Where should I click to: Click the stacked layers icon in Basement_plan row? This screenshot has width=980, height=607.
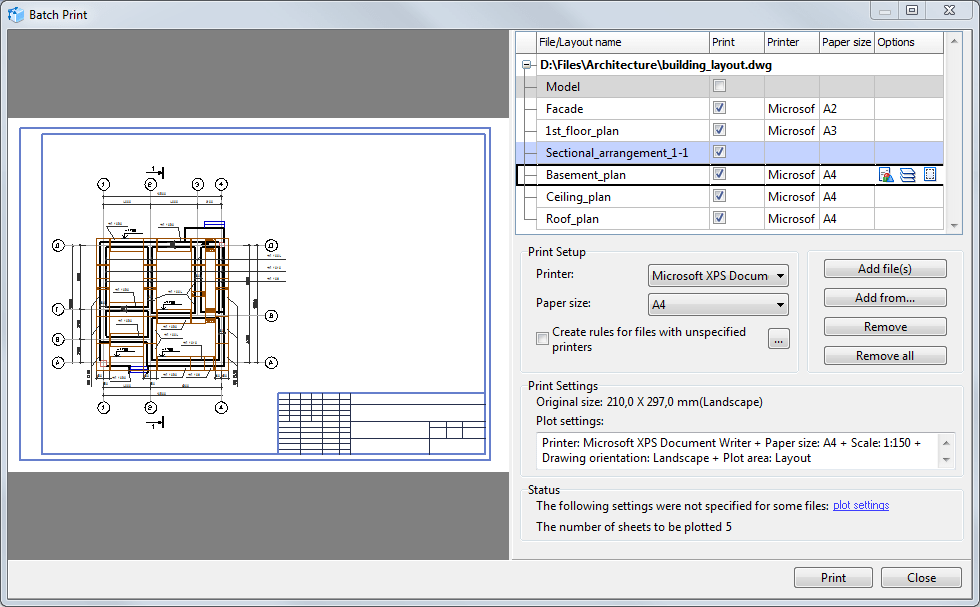[x=908, y=175]
